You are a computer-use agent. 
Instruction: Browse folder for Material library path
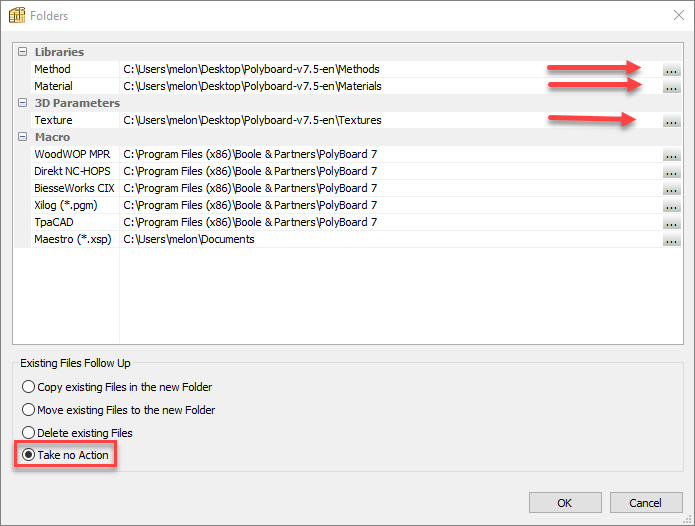[672, 86]
